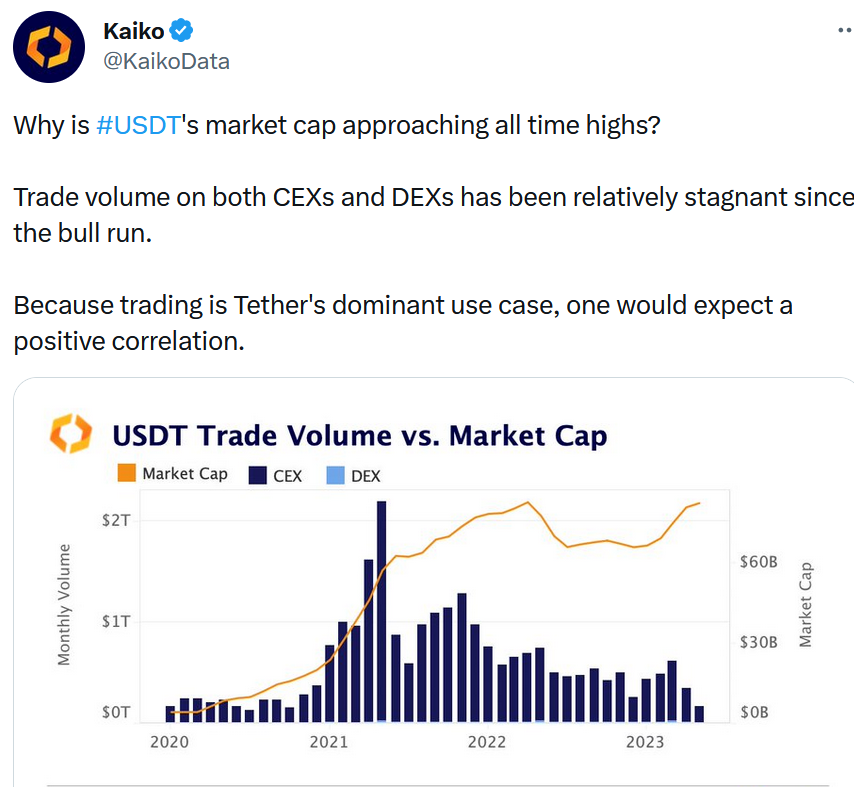Open the #USDT hashtag link
Viewport: 854px width, 787px height.
click(138, 127)
